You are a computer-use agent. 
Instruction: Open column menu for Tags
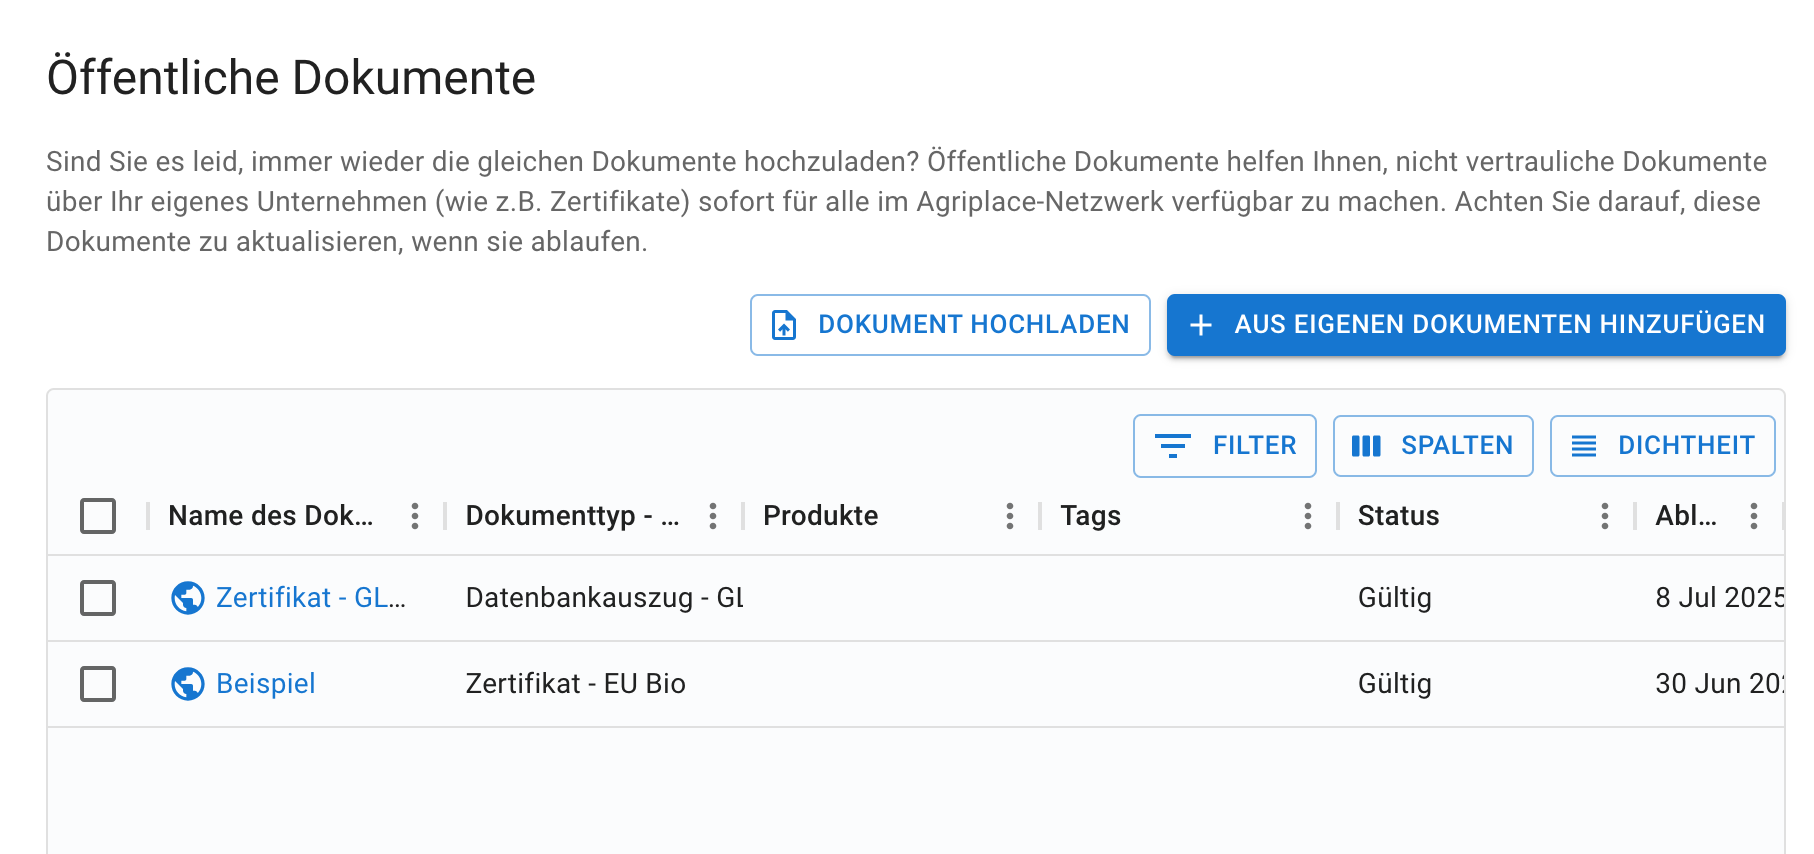pyautogui.click(x=1308, y=516)
